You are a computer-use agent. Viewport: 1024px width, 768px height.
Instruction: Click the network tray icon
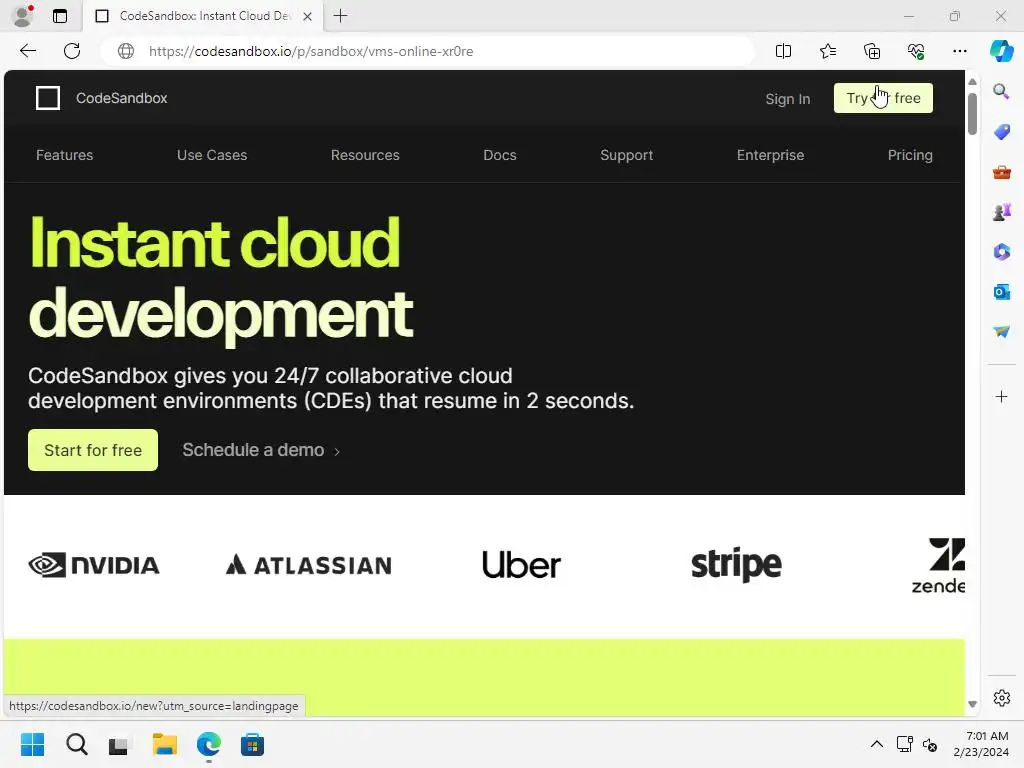pos(904,744)
